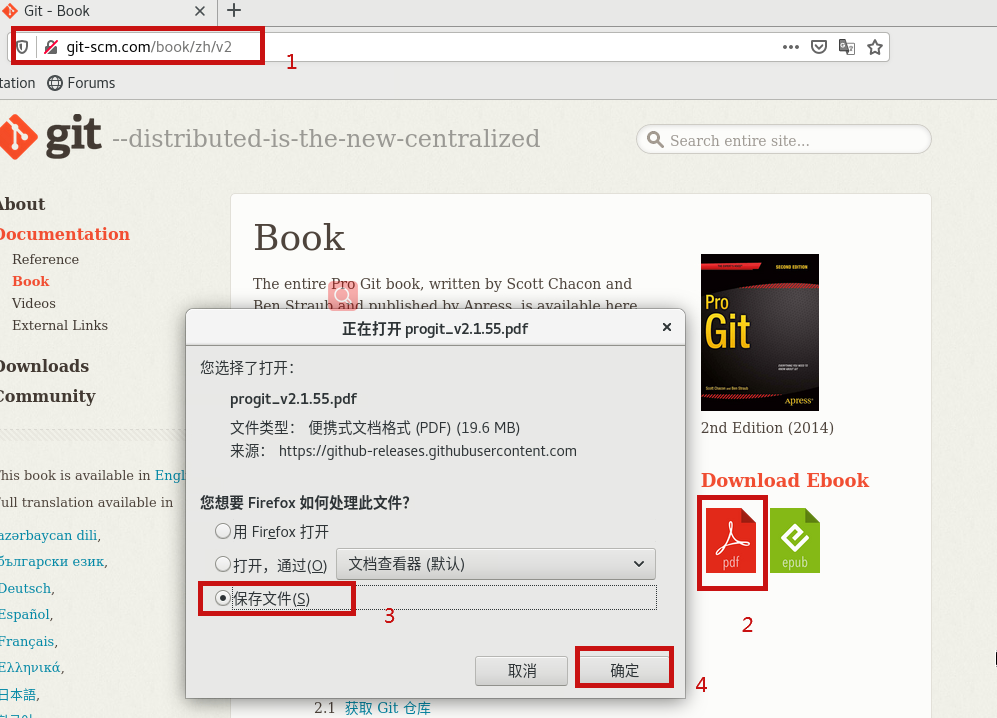Open the Downloads section in sidebar
The height and width of the screenshot is (718, 997).
(x=44, y=366)
